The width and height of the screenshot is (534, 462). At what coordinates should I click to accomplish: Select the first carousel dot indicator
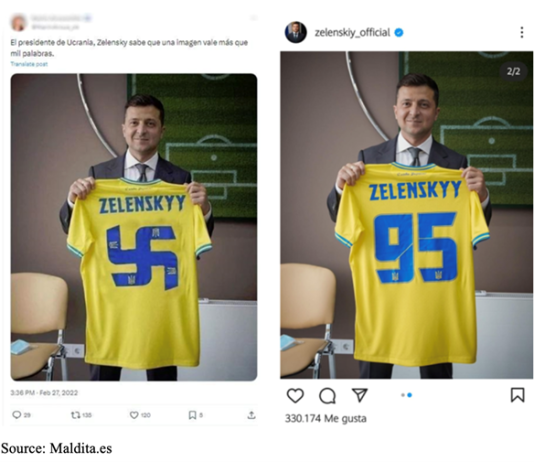403,395
